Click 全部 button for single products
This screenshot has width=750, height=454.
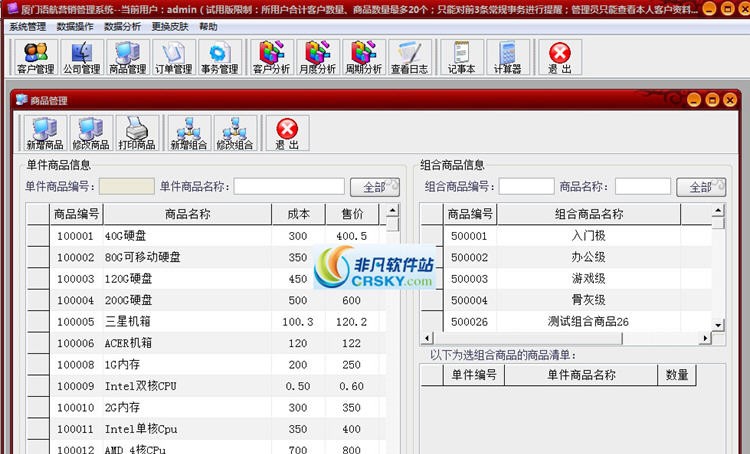[375, 187]
